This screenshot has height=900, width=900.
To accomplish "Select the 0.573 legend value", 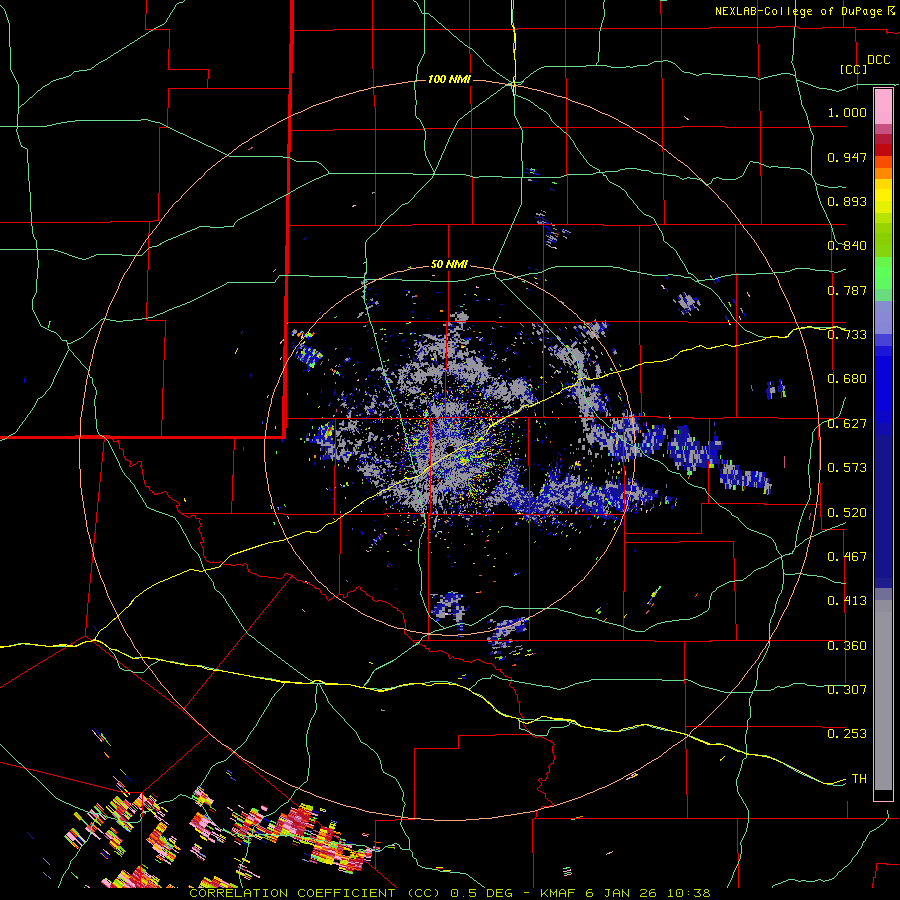I will coord(847,468).
